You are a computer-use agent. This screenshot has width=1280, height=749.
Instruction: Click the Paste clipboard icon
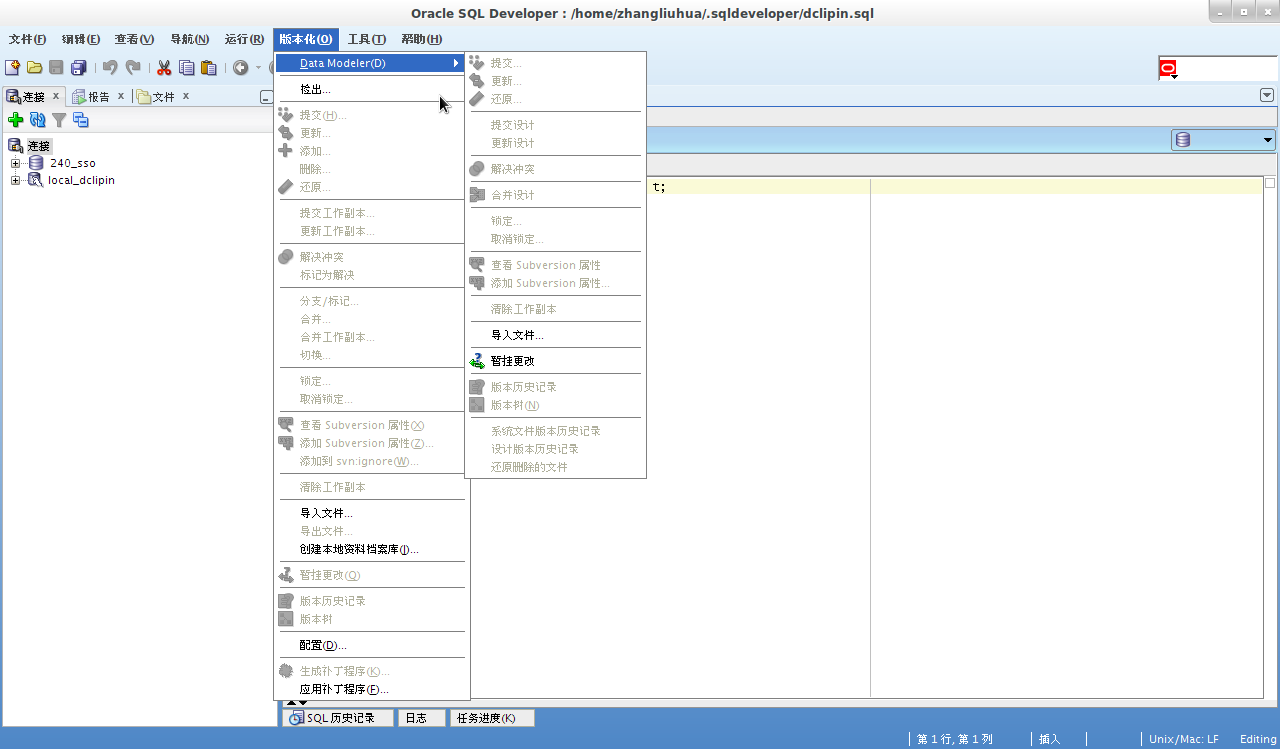point(209,68)
